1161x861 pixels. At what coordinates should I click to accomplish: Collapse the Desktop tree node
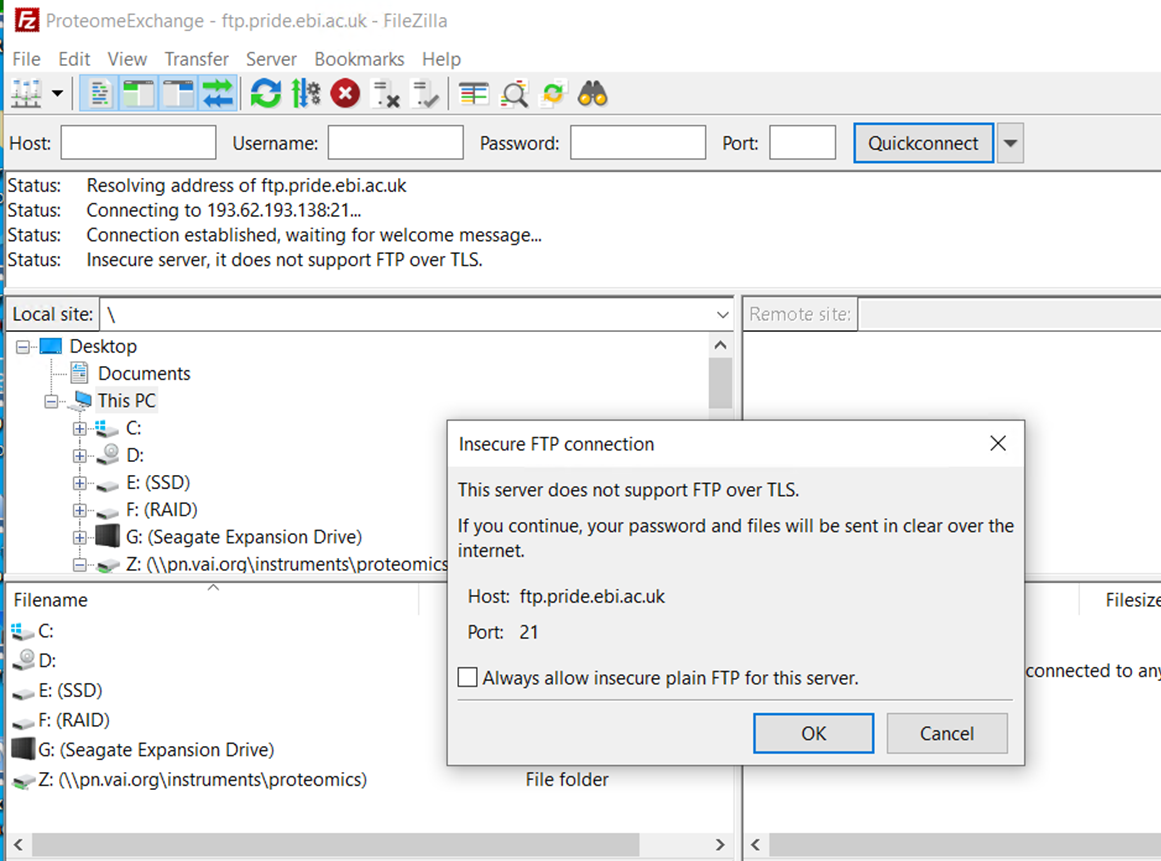23,346
